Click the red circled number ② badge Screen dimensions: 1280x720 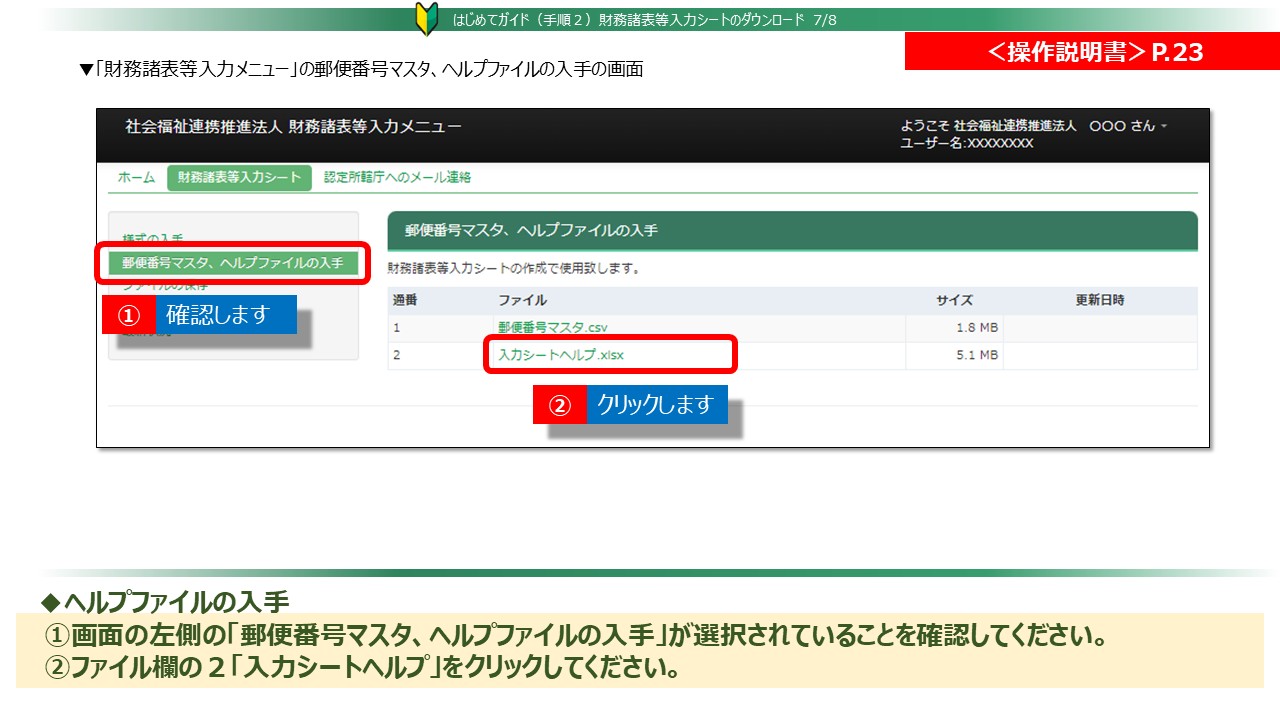pos(560,405)
